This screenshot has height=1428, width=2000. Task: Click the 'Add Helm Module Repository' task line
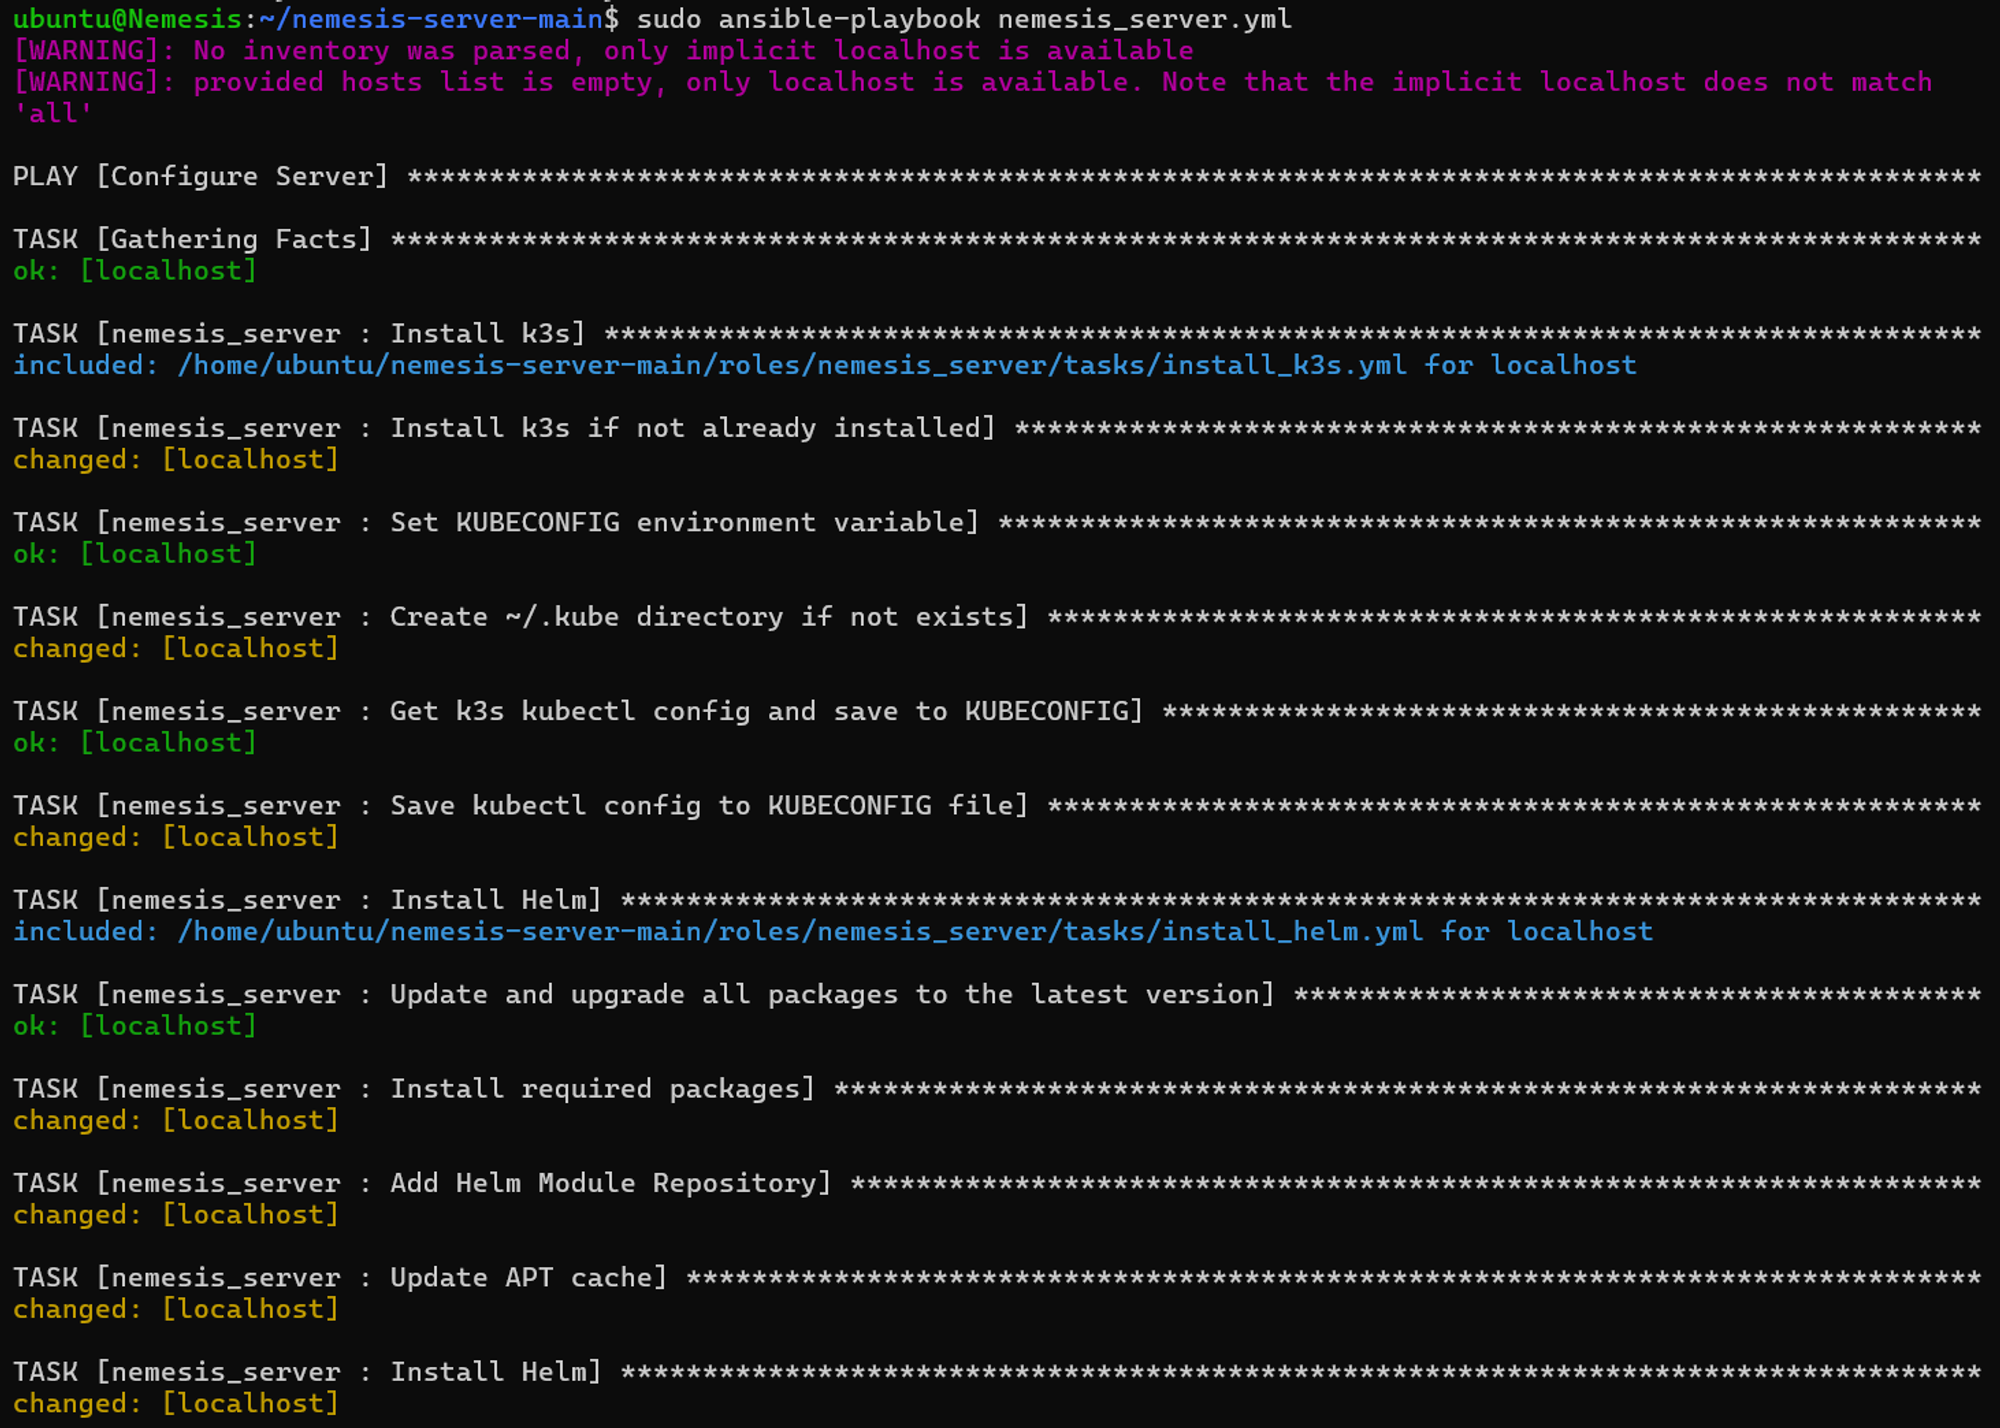coord(997,1184)
